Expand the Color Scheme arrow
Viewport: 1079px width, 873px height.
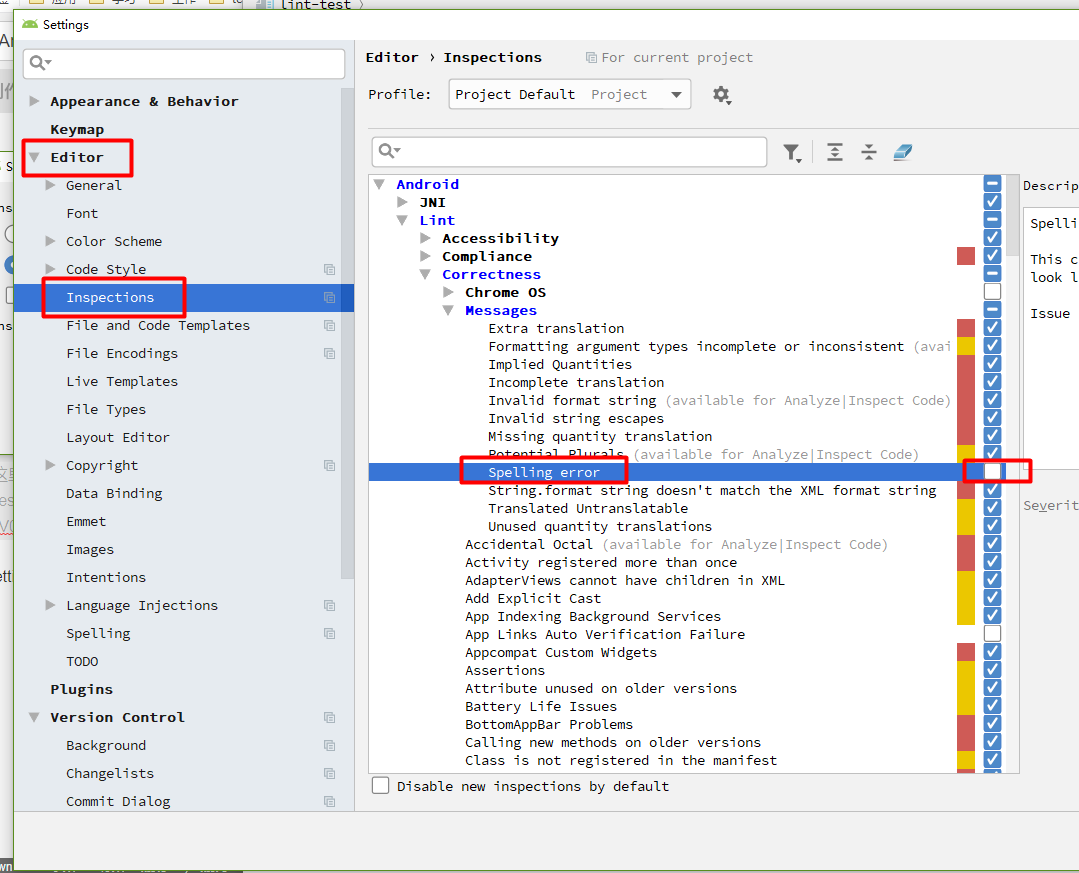coord(50,241)
